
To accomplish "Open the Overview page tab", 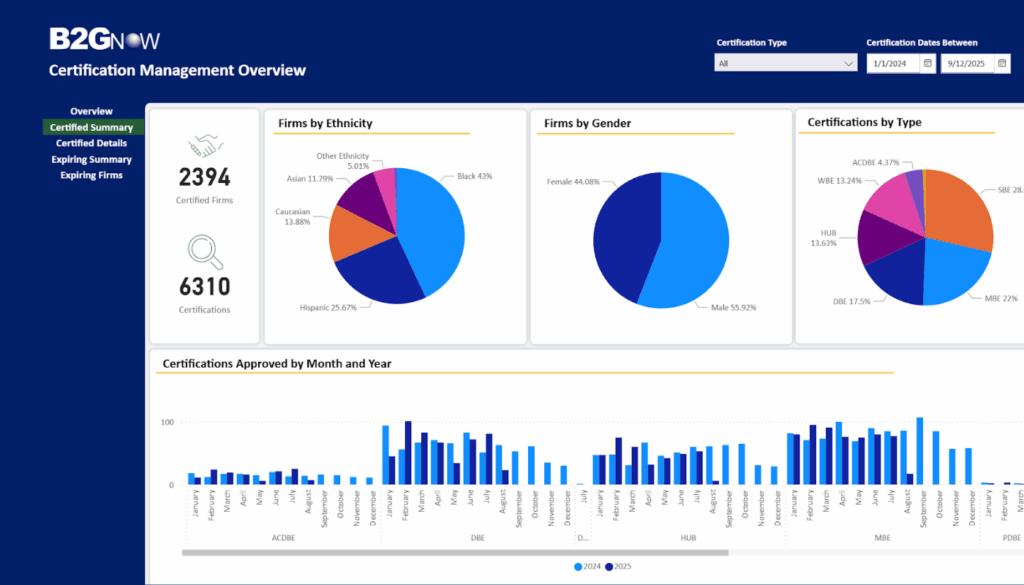I will [x=91, y=111].
